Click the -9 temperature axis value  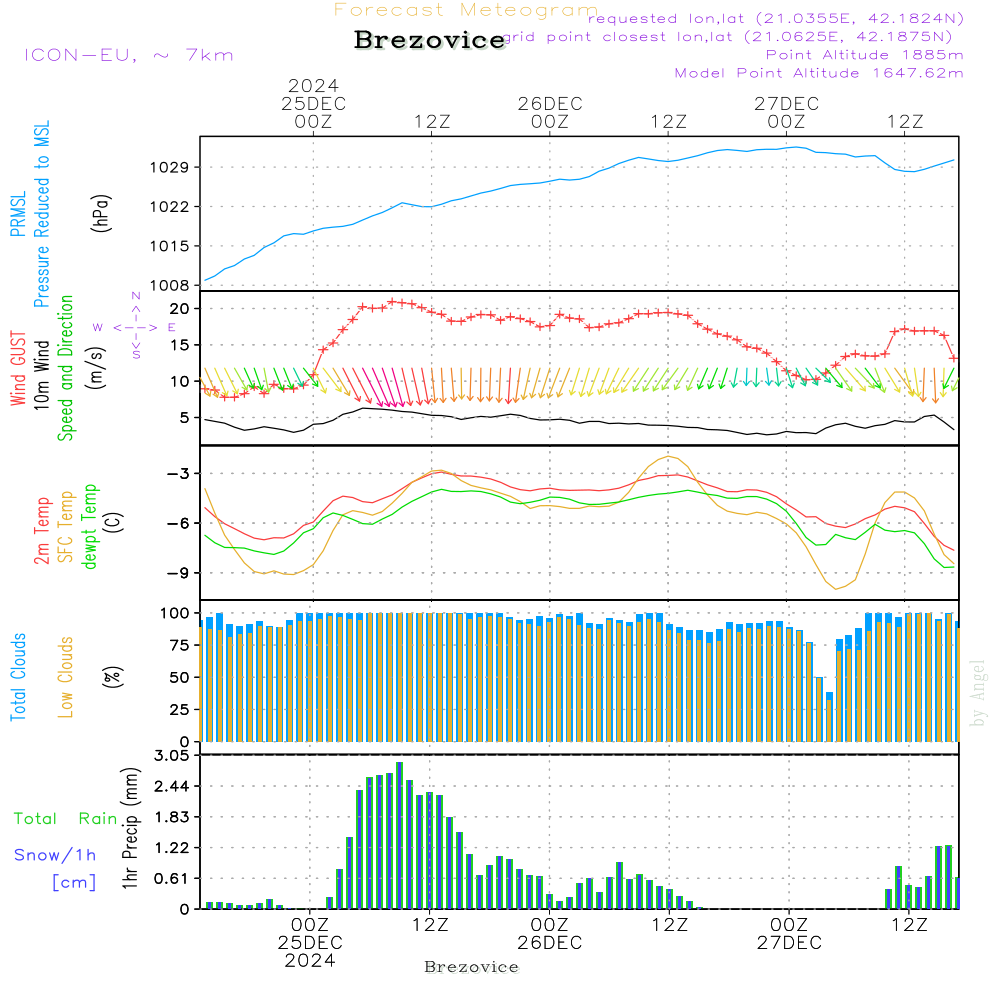pos(179,573)
